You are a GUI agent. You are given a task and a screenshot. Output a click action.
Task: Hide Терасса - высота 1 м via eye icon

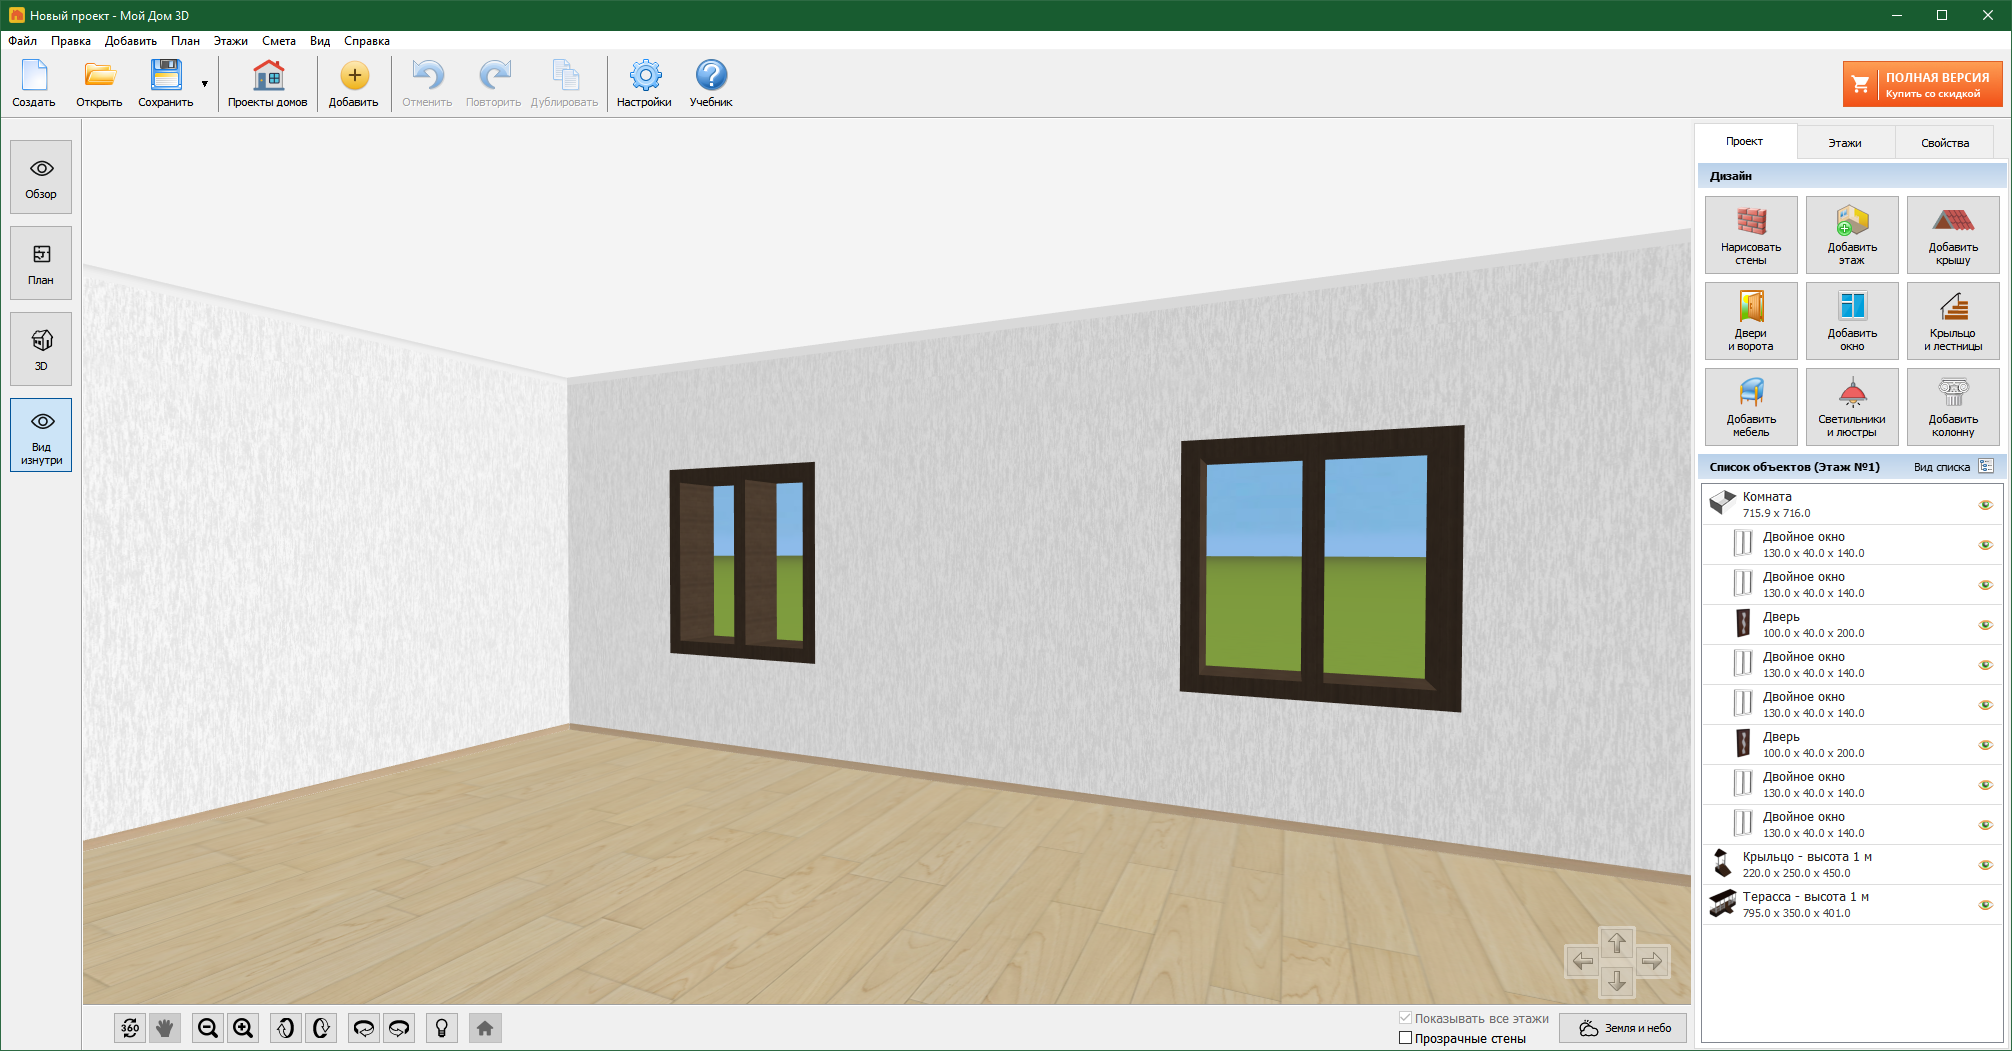point(1986,905)
